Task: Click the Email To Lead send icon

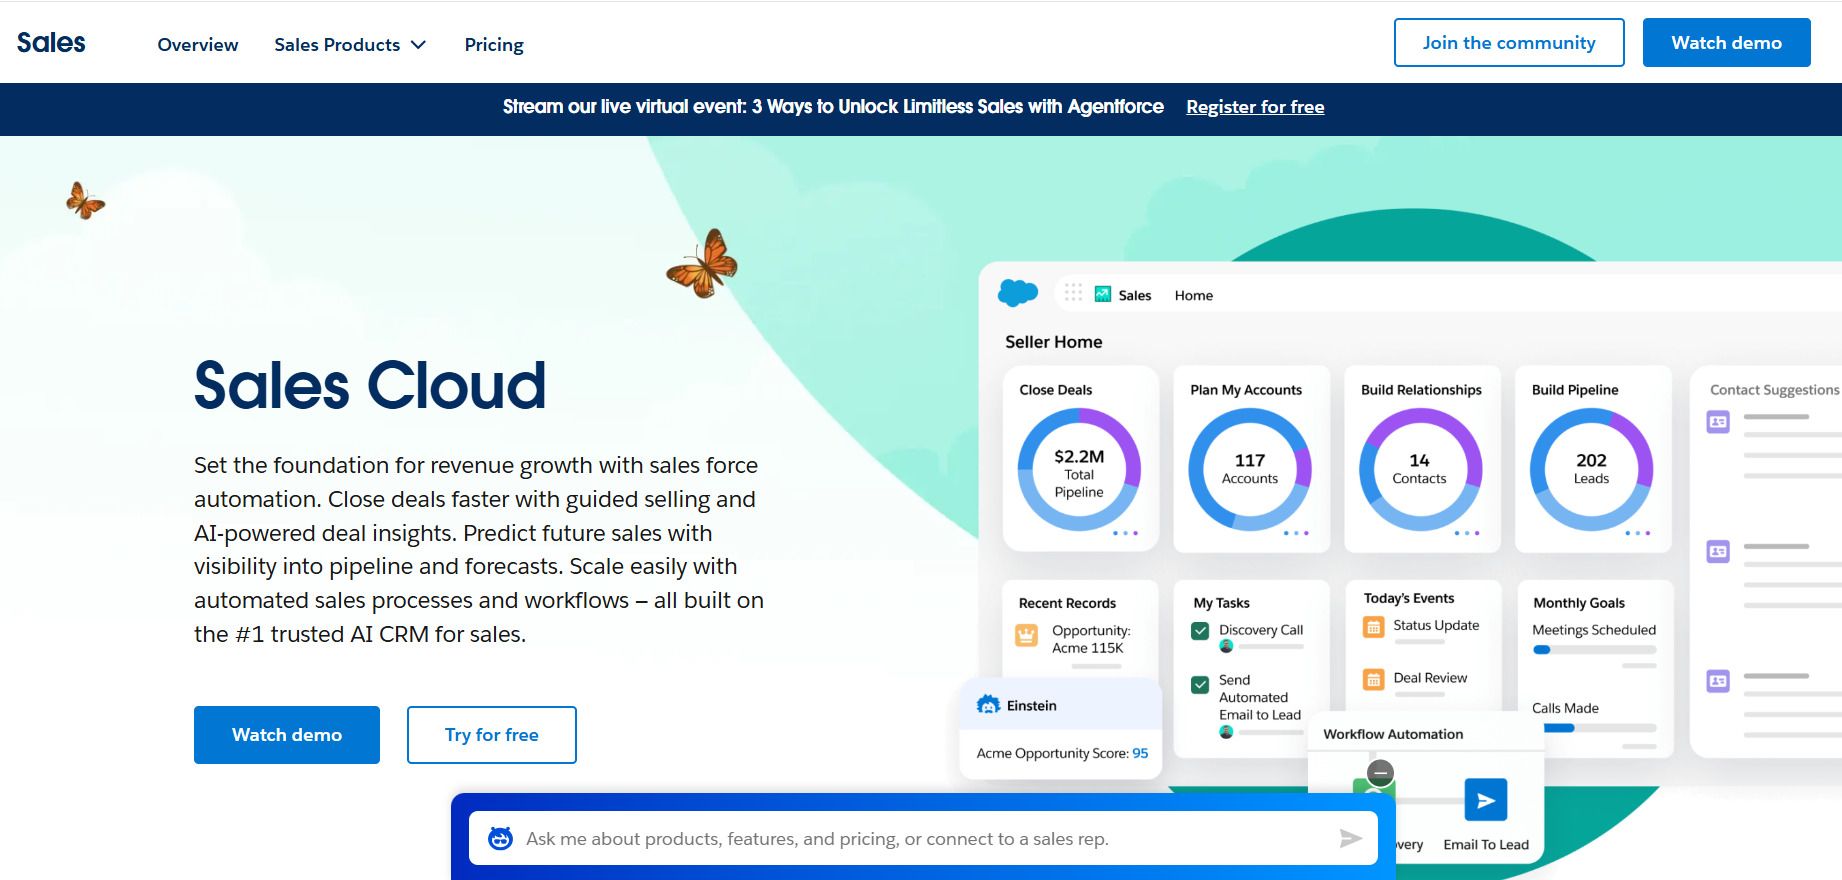Action: (x=1486, y=800)
